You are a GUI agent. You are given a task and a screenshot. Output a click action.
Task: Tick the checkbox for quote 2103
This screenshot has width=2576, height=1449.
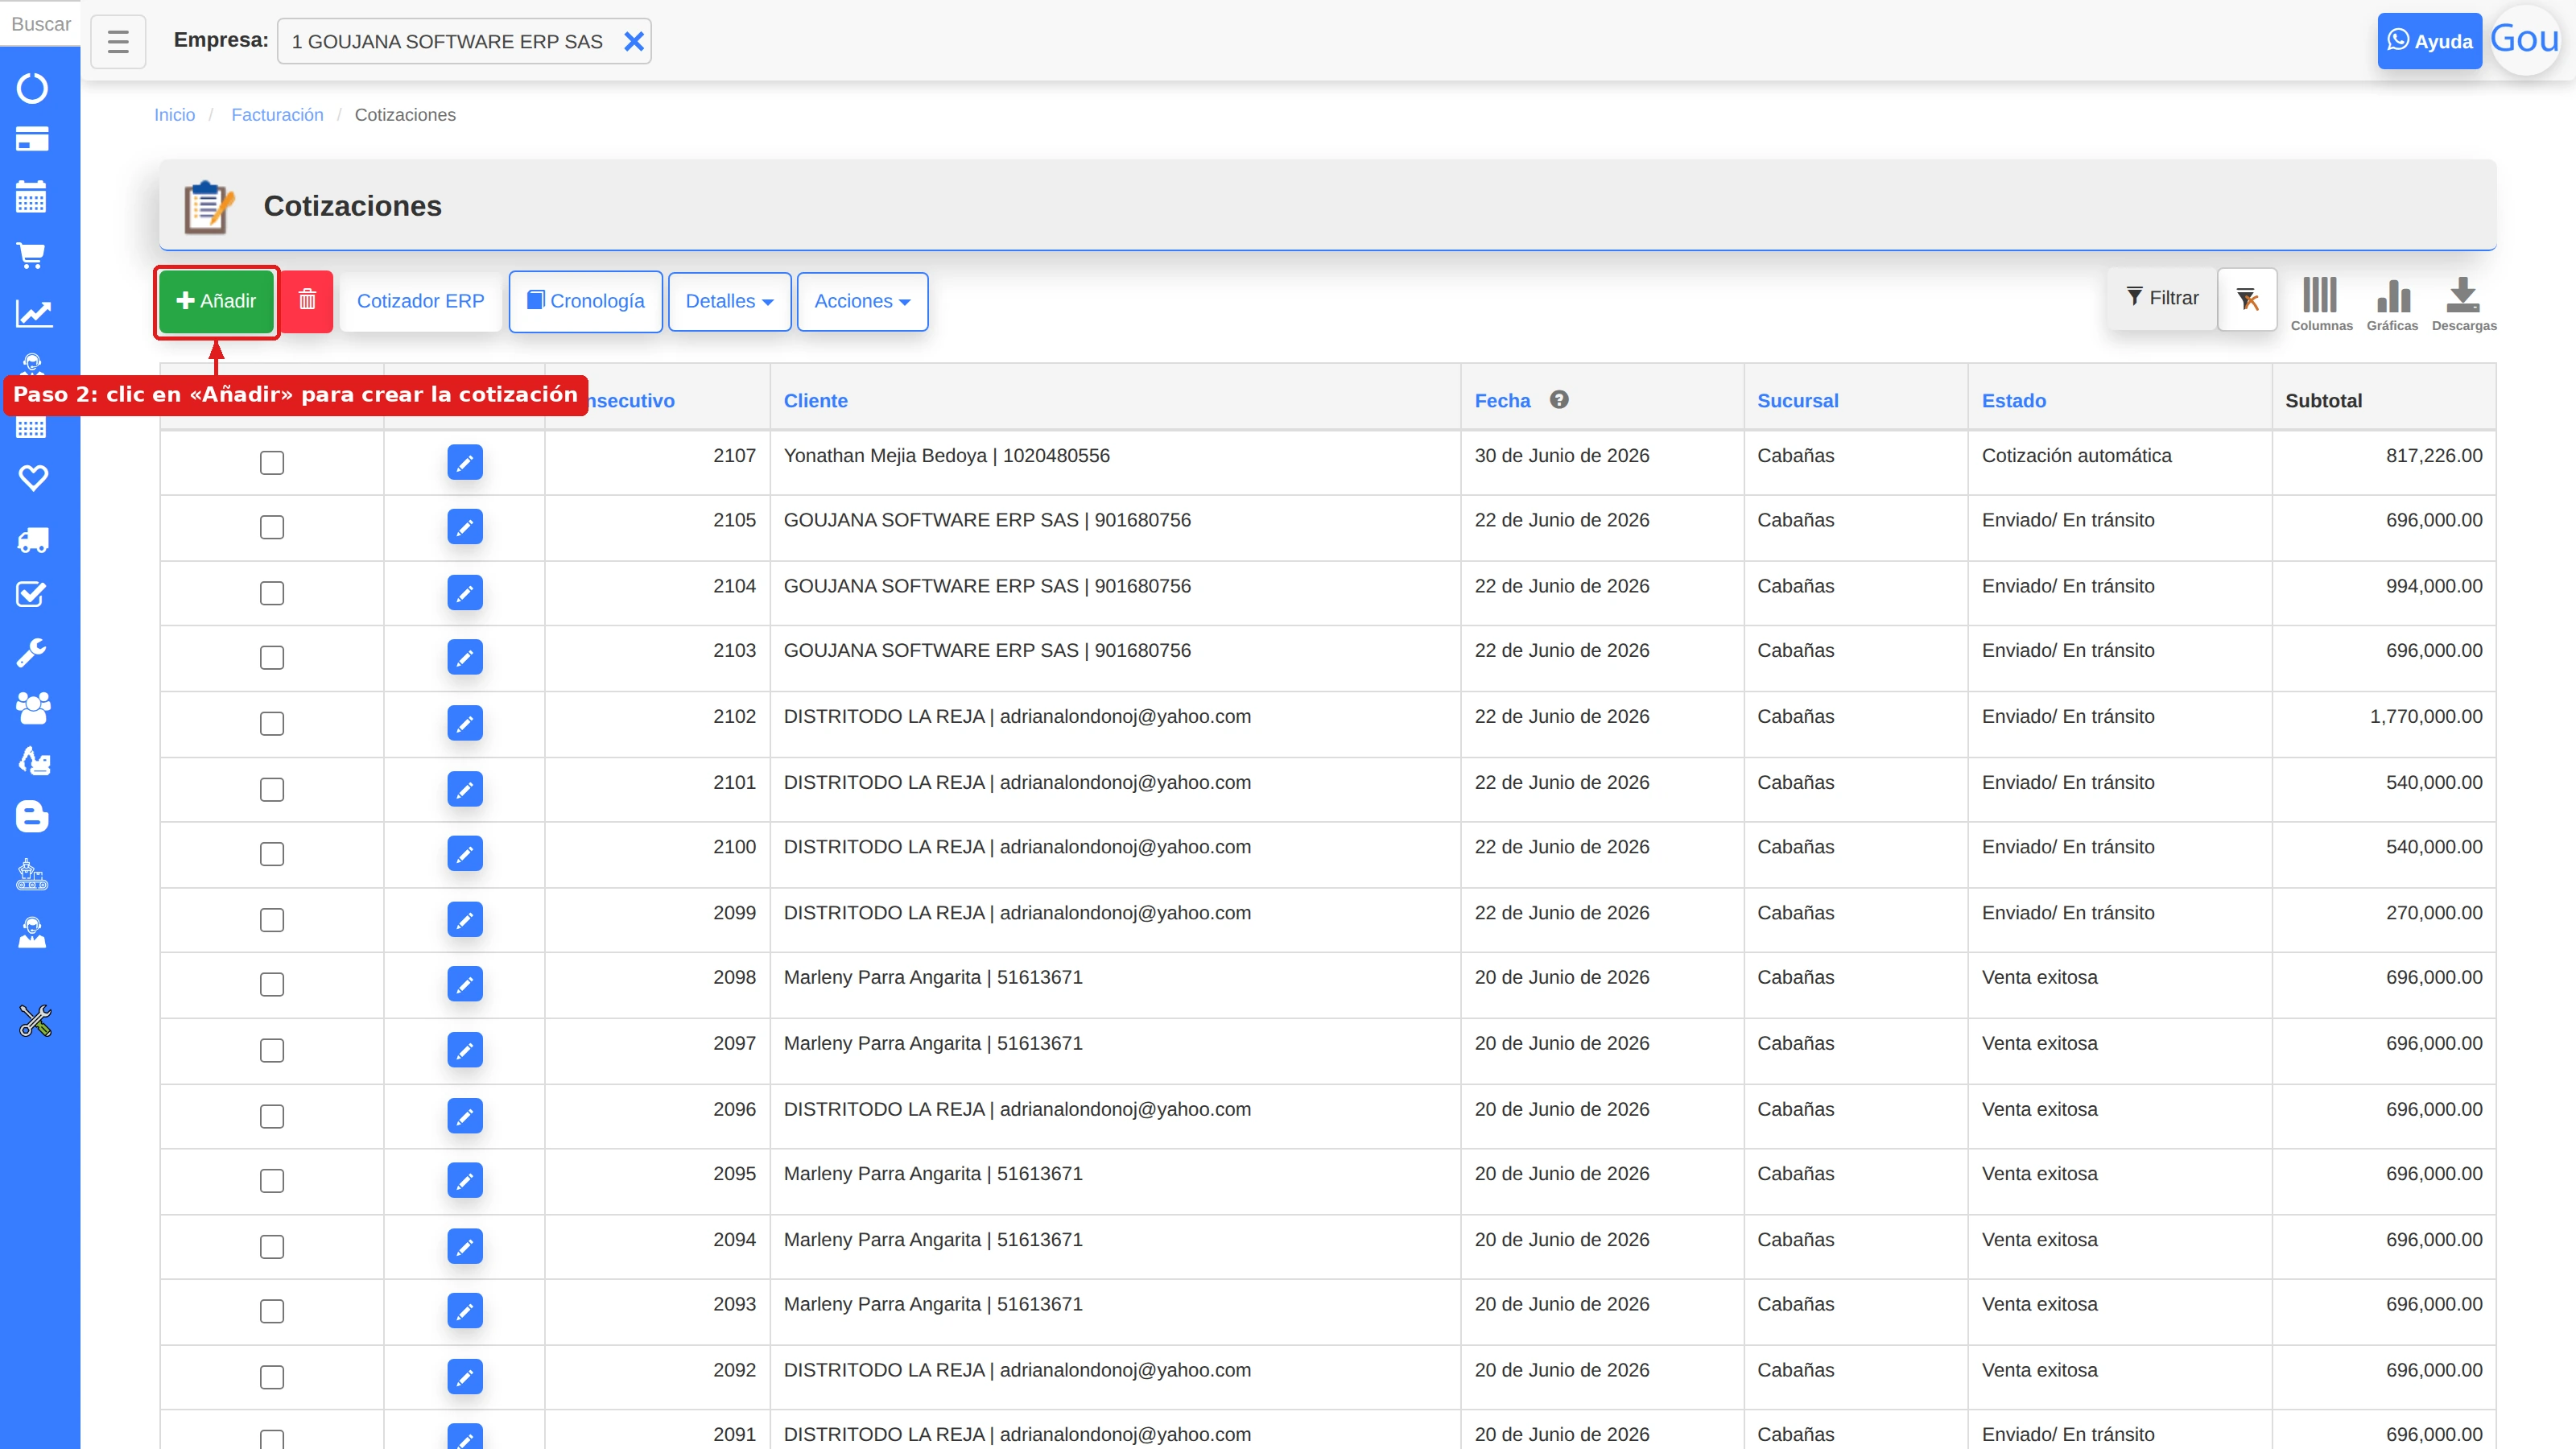point(272,657)
